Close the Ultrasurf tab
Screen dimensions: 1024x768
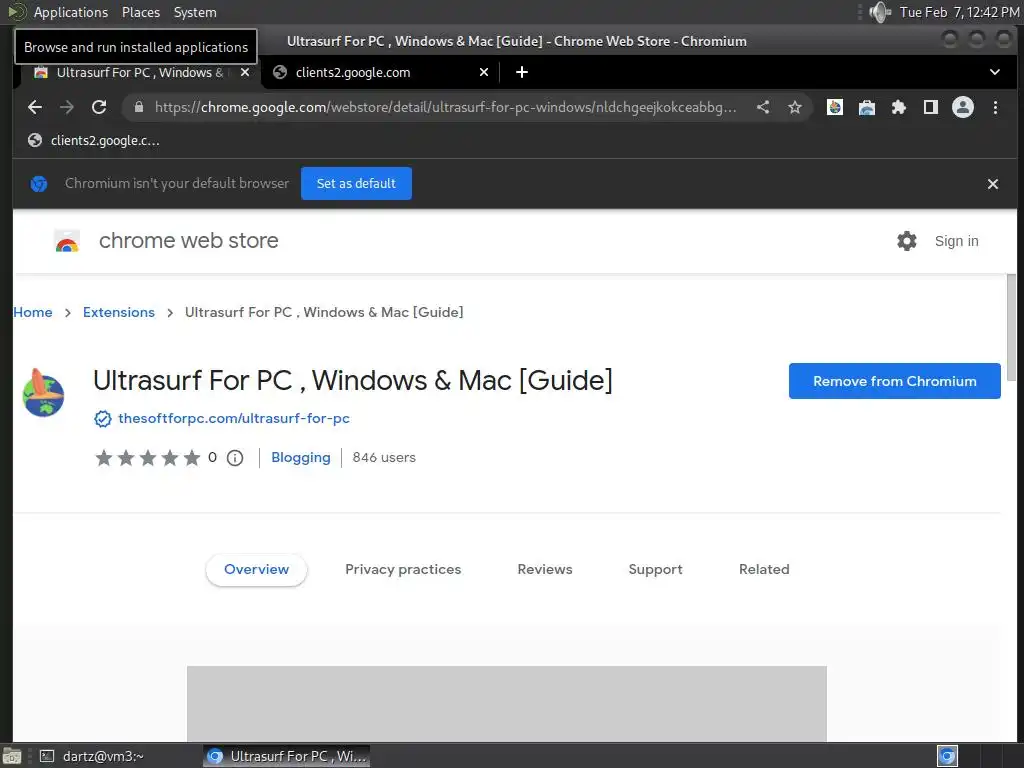coord(245,72)
